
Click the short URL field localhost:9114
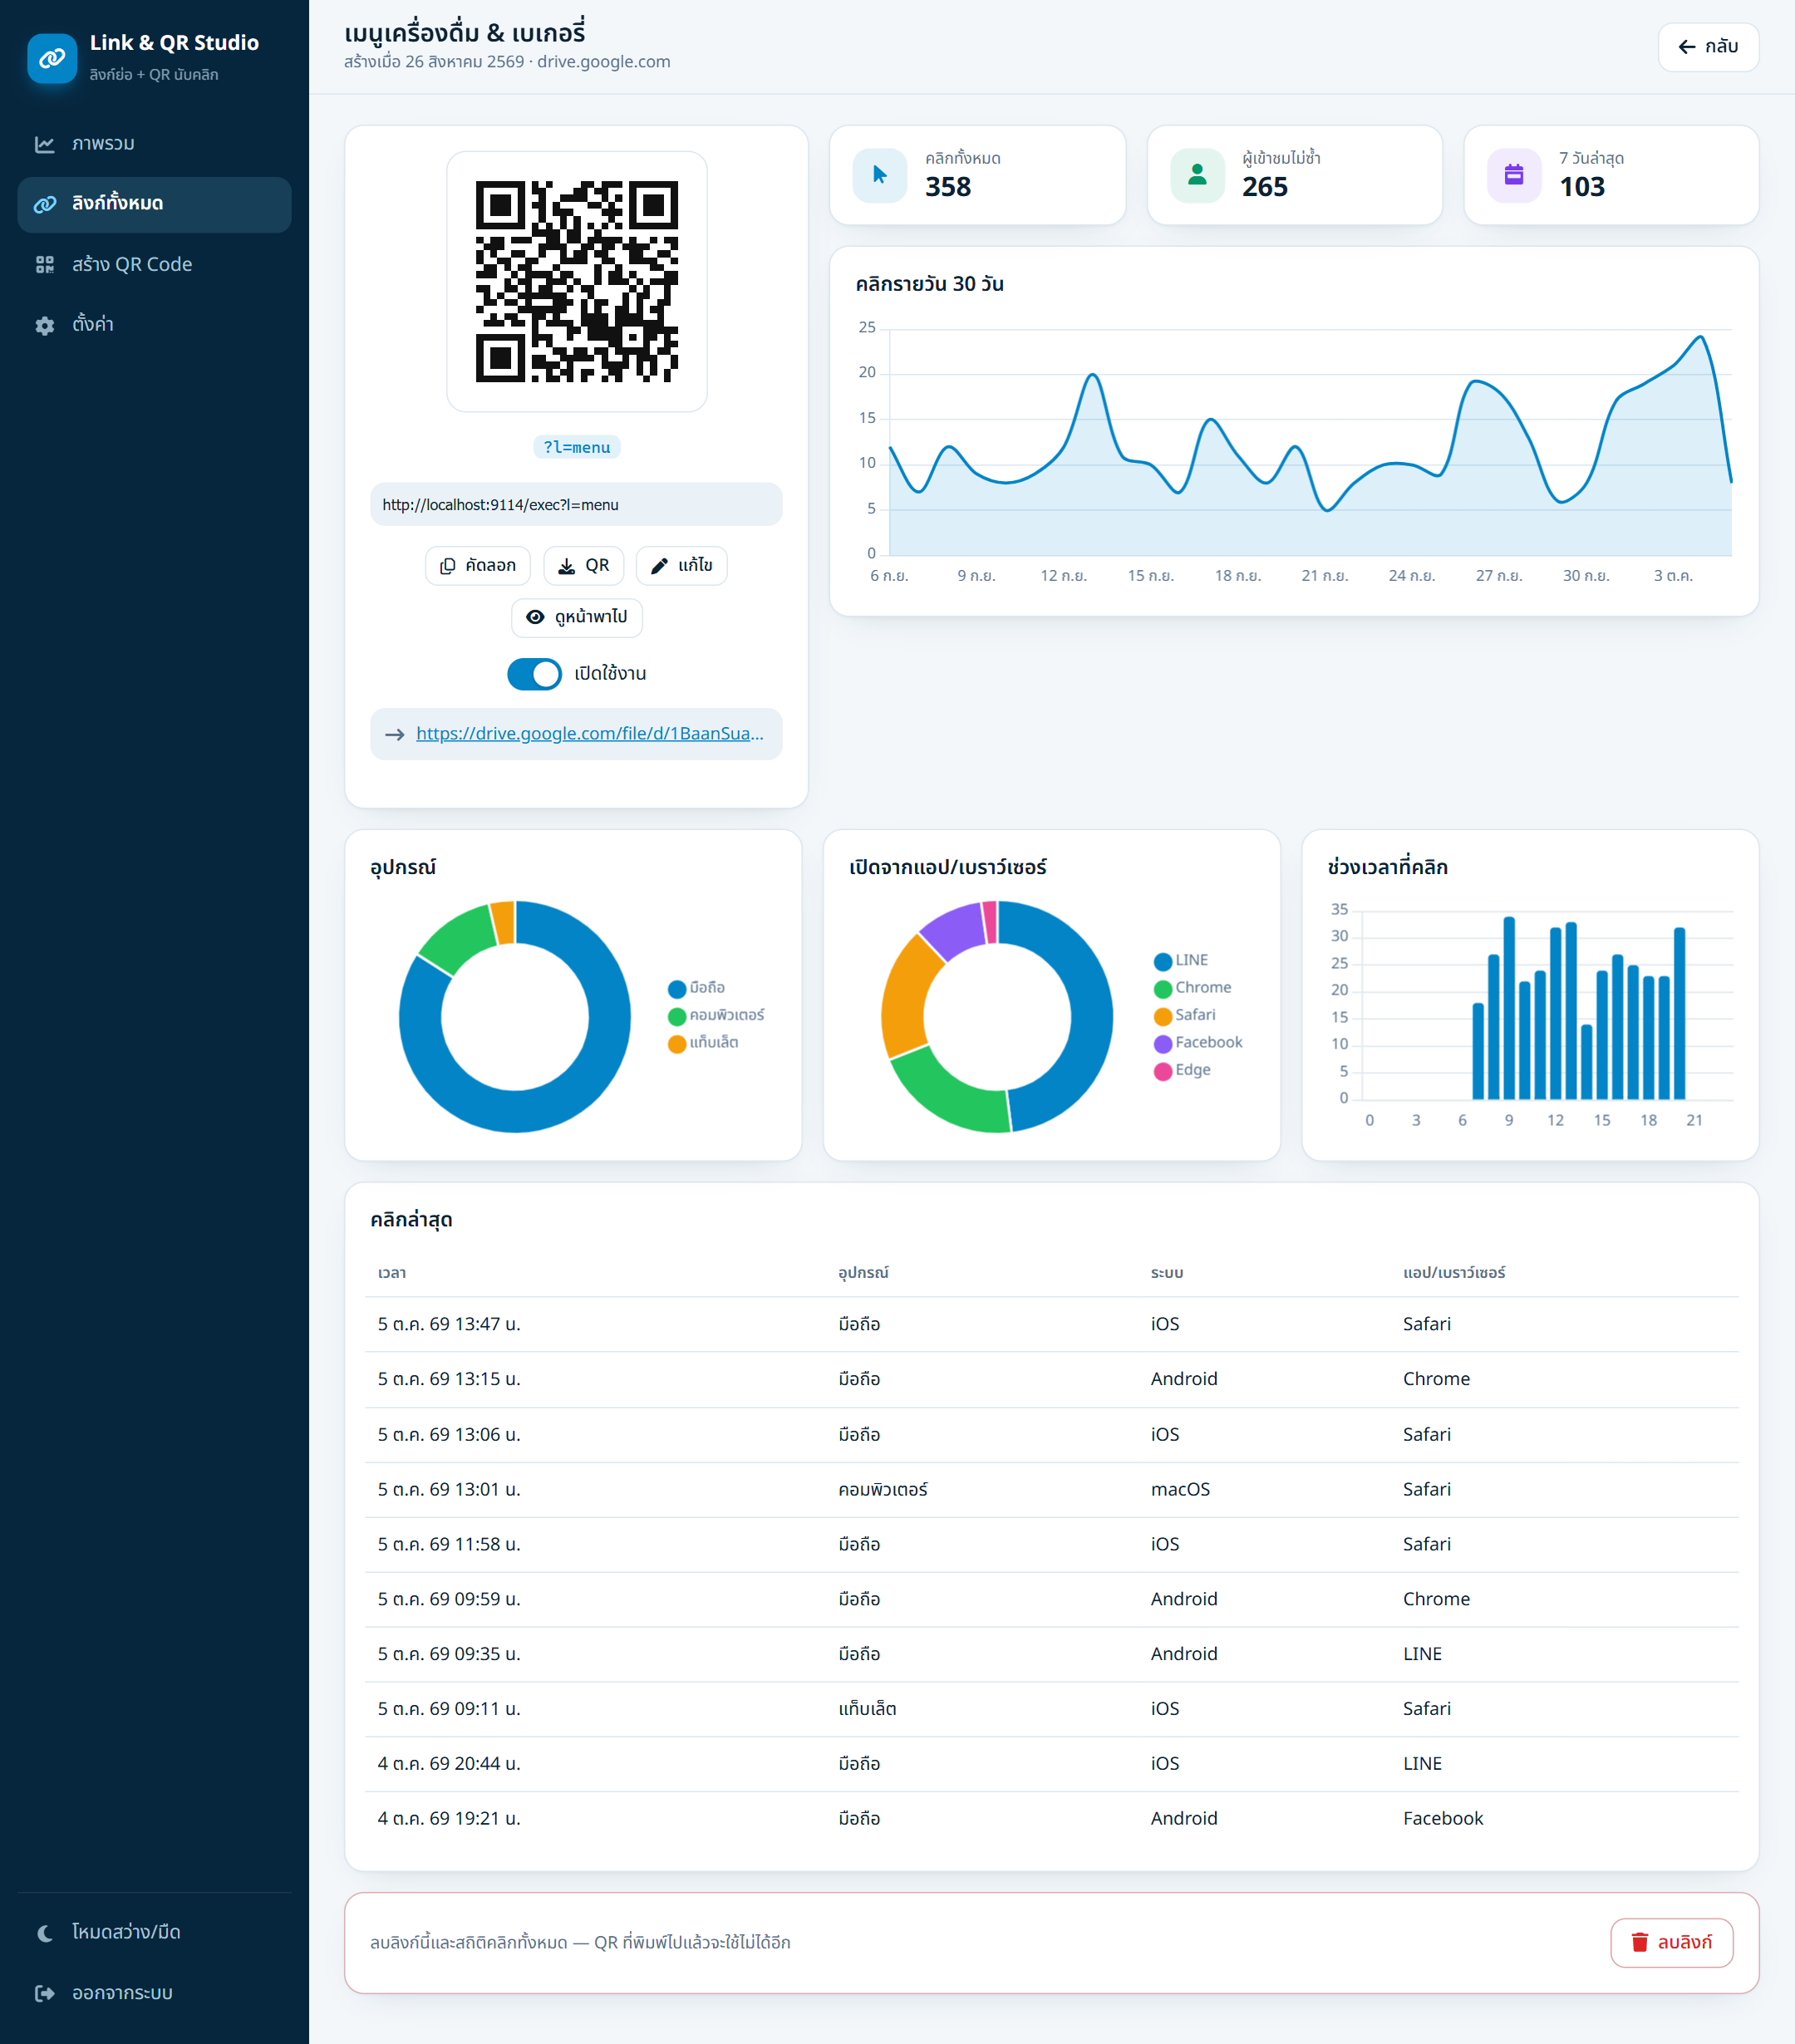(x=576, y=505)
